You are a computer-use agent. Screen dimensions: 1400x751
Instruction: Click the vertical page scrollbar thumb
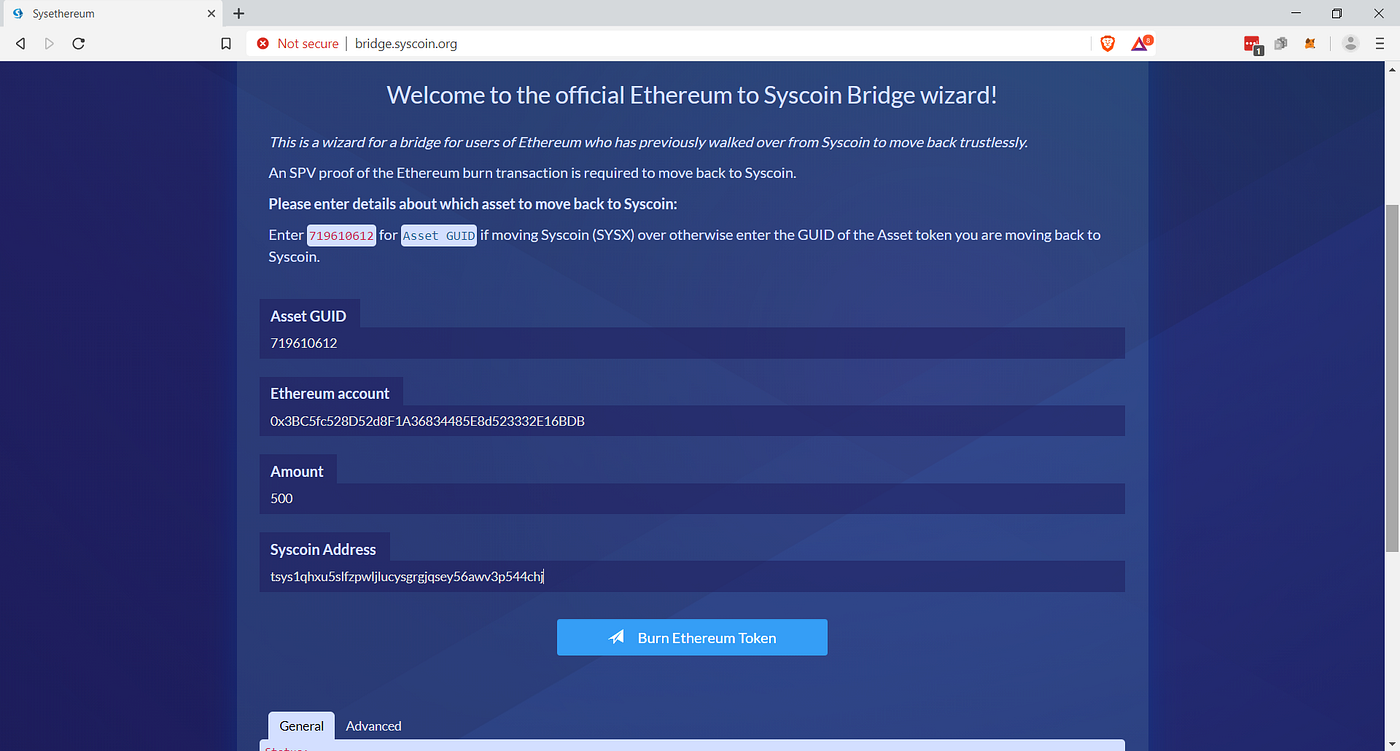pyautogui.click(x=1391, y=377)
